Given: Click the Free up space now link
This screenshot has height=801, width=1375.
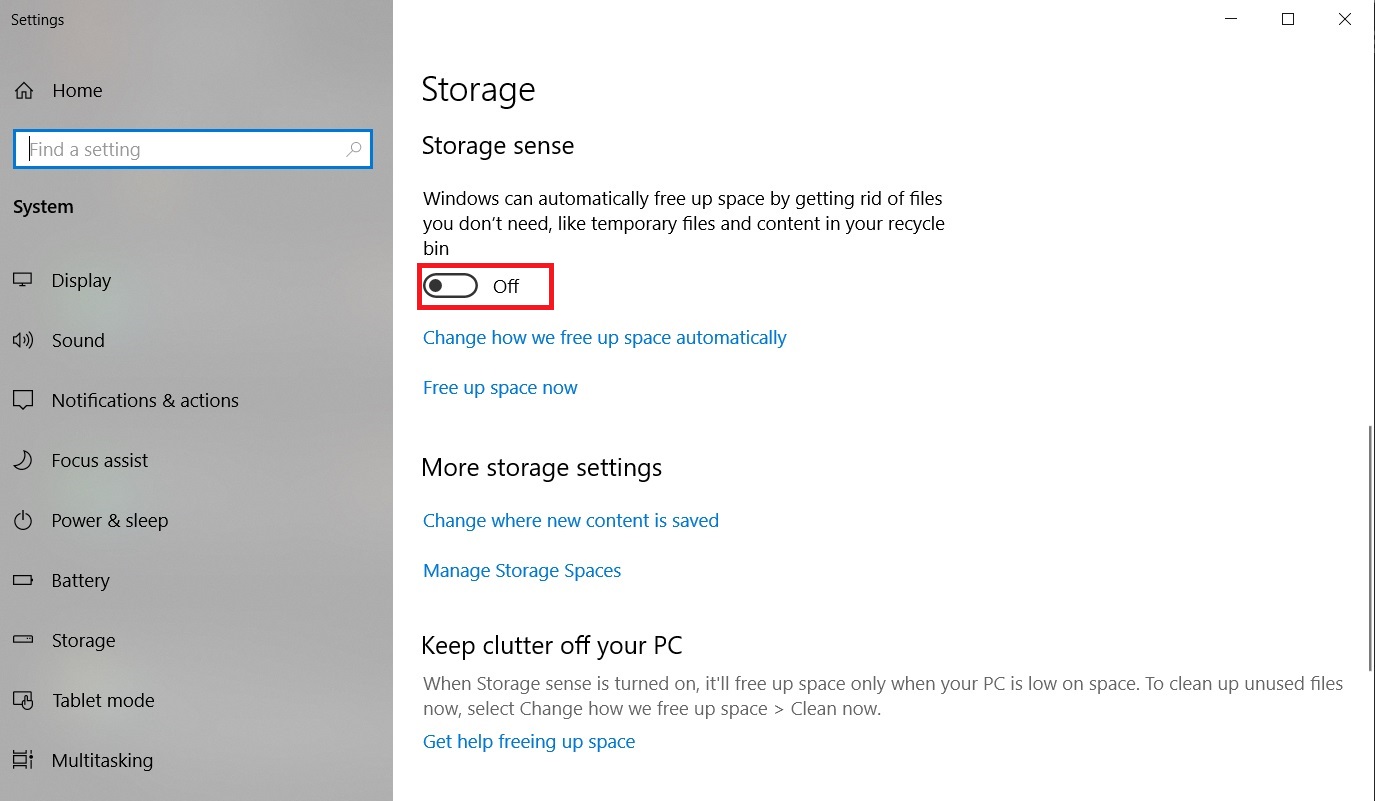Looking at the screenshot, I should pyautogui.click(x=500, y=388).
